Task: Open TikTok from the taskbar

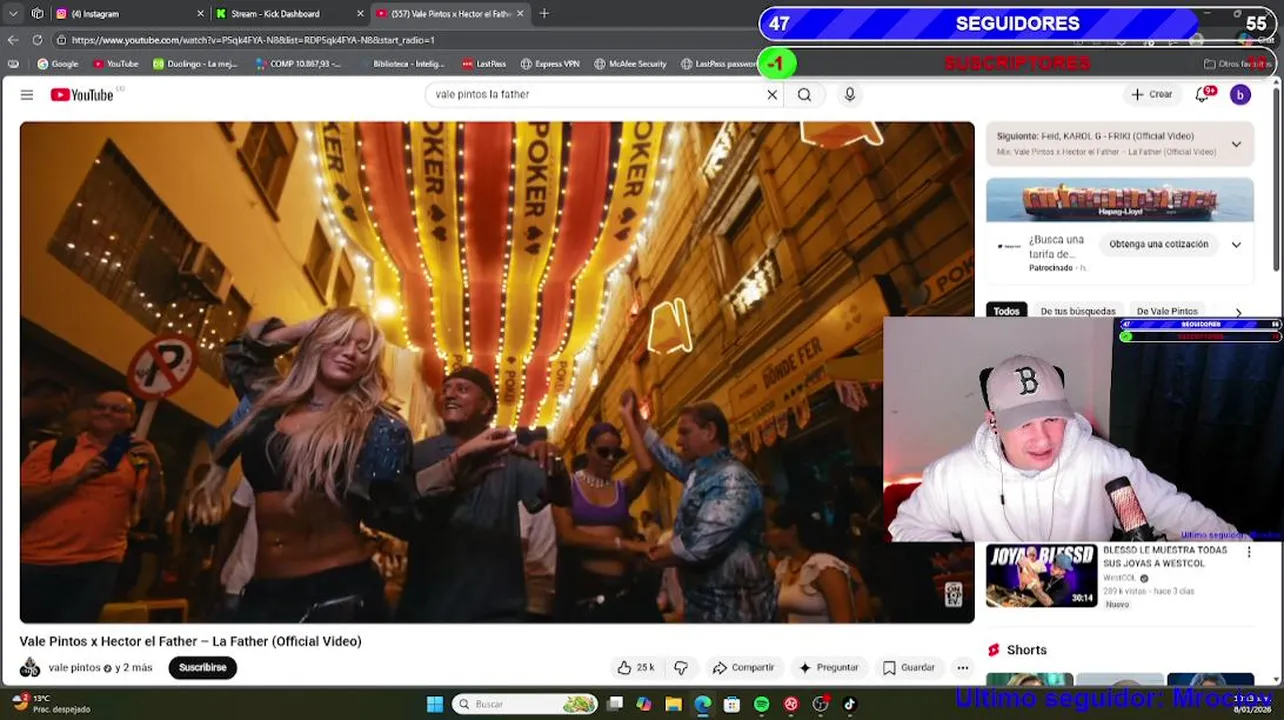Action: [850, 704]
